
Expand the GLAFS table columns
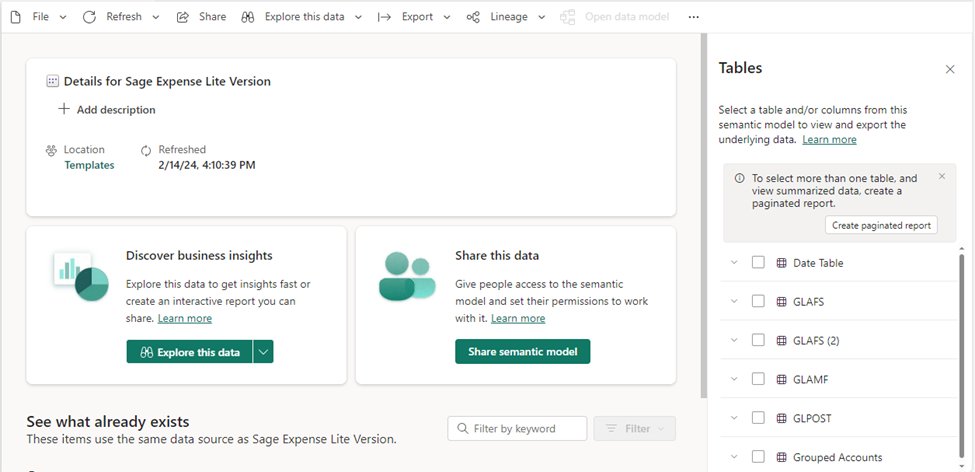[733, 301]
